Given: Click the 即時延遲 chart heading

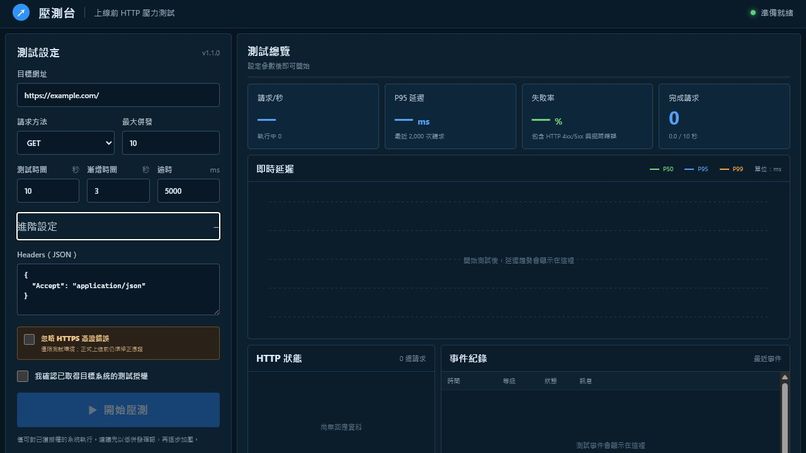Looking at the screenshot, I should click(x=275, y=169).
